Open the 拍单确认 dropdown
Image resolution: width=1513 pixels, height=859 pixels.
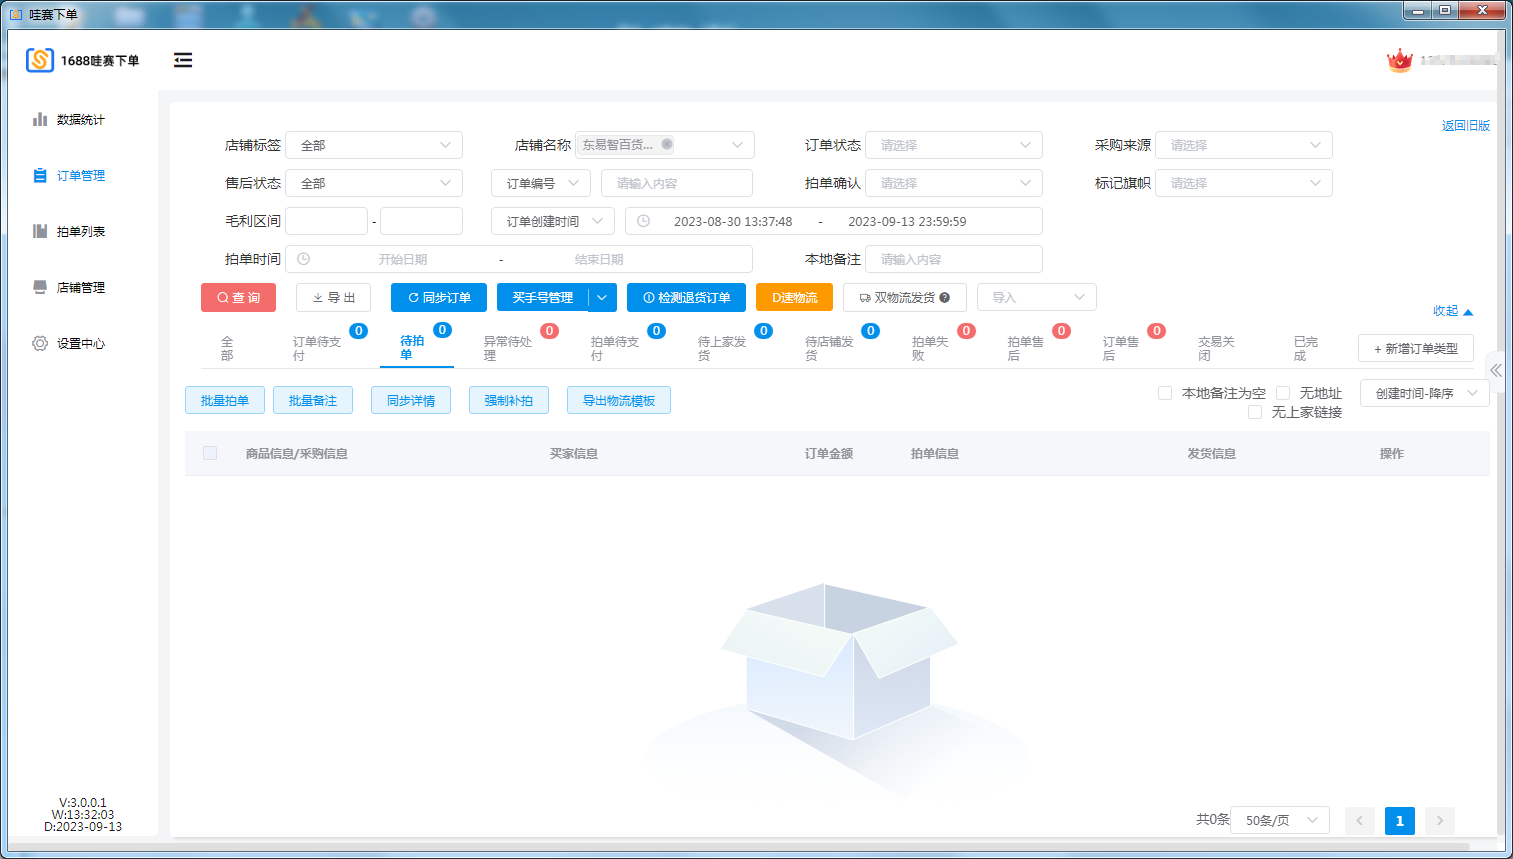click(954, 183)
